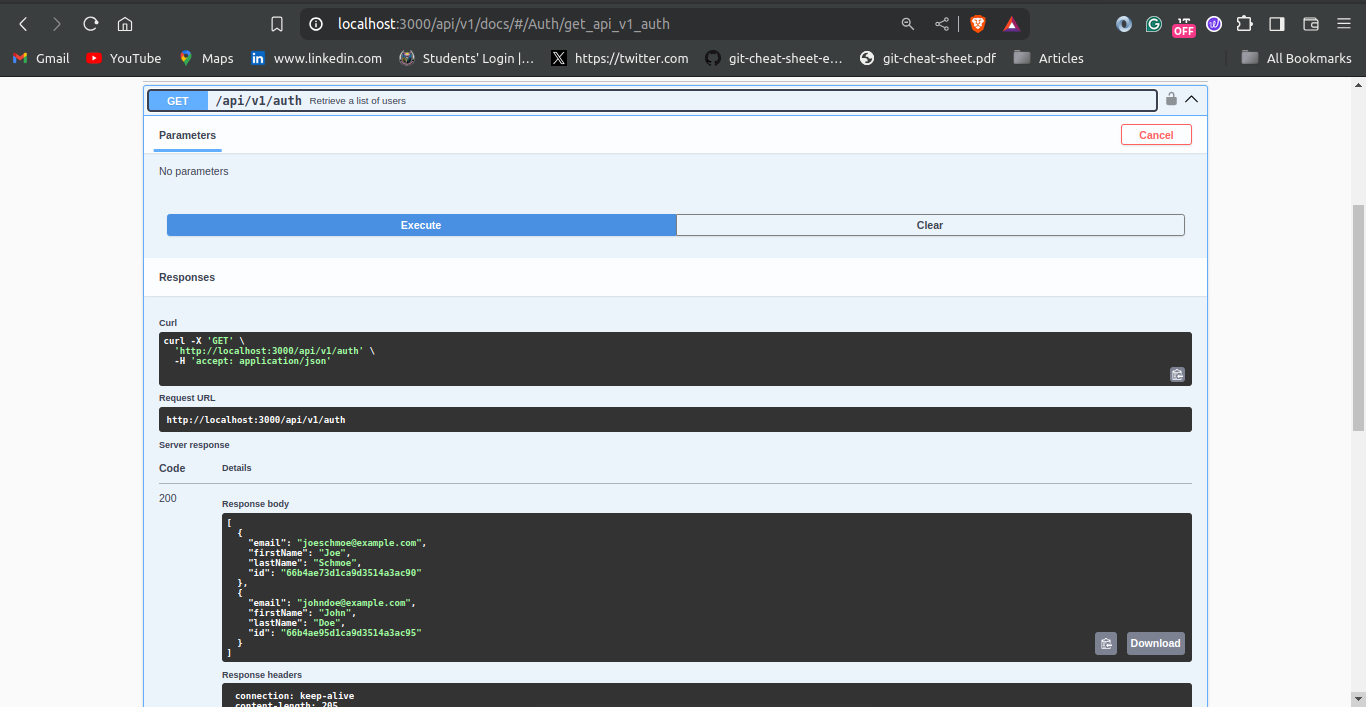Click the id "66b4ae95d1ca9d3514a3ac95" value
Viewport: 1366px width, 707px height.
pos(351,633)
